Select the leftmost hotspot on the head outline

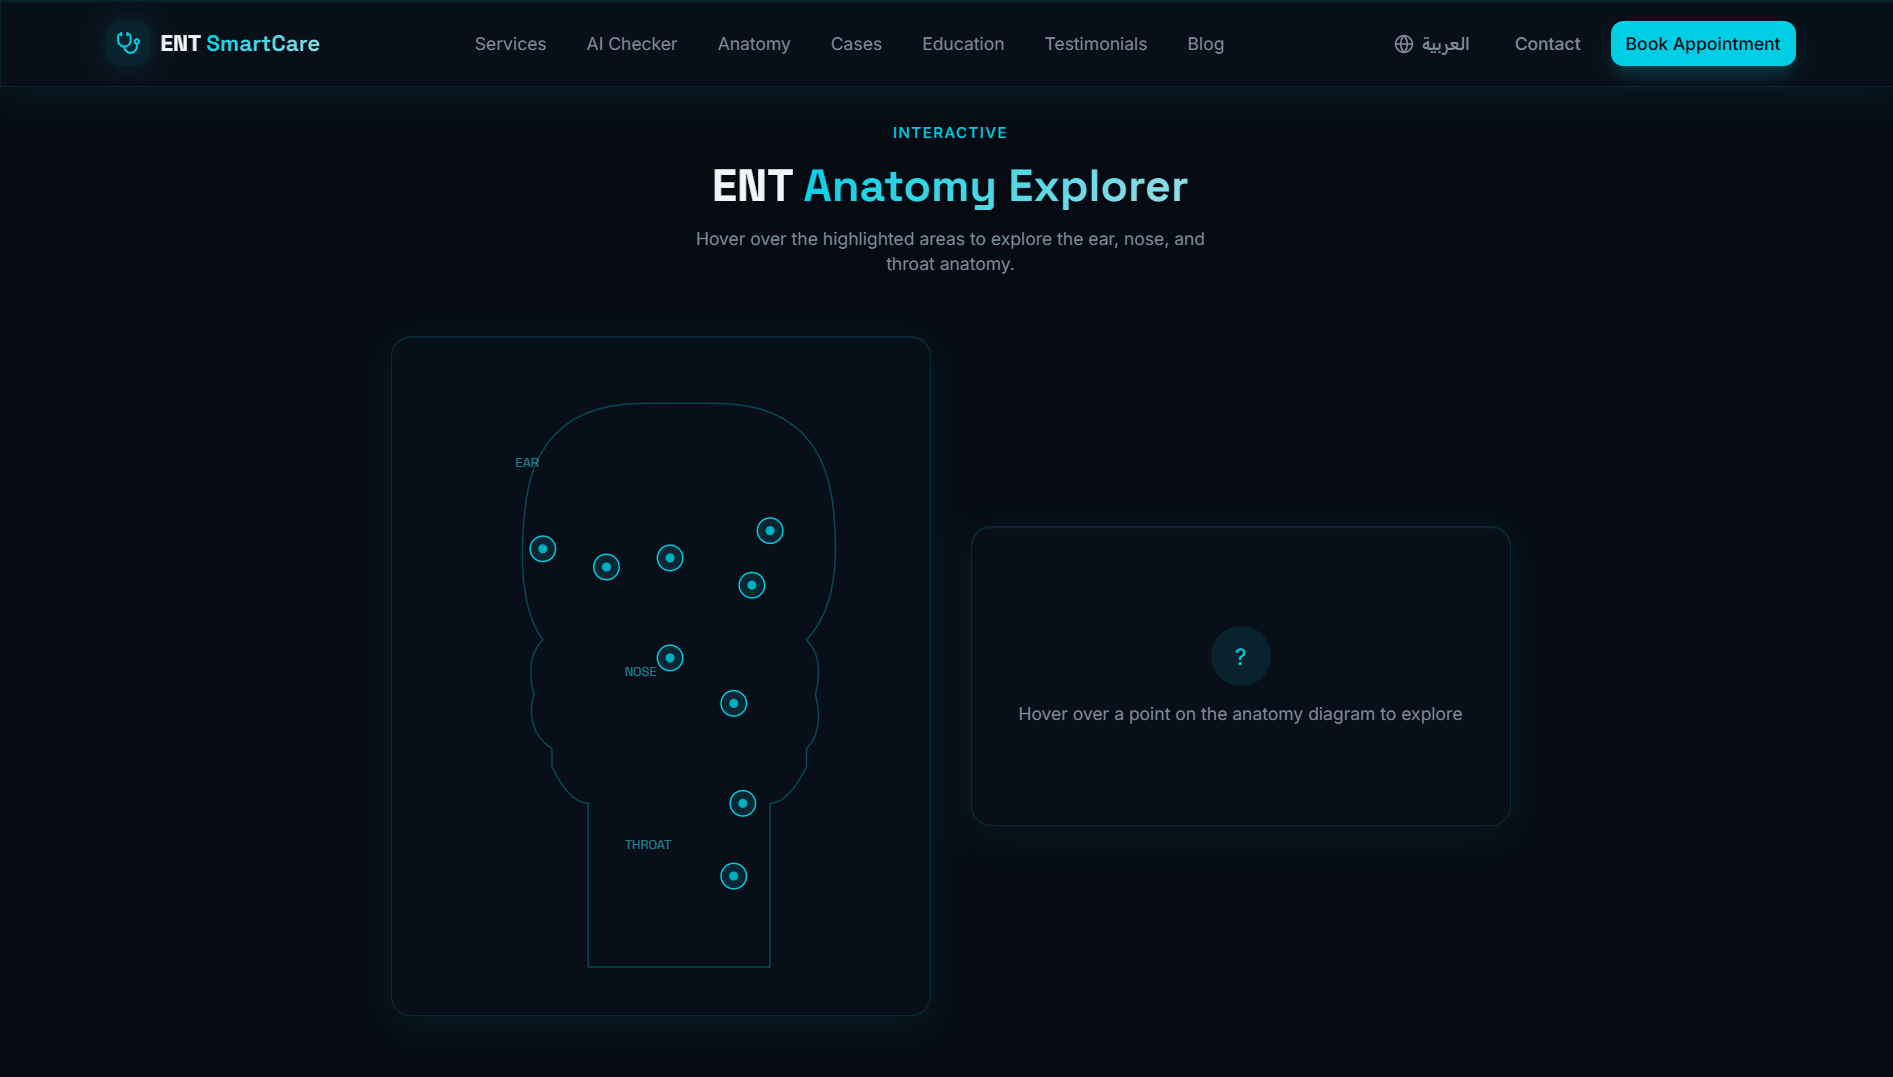pos(543,549)
